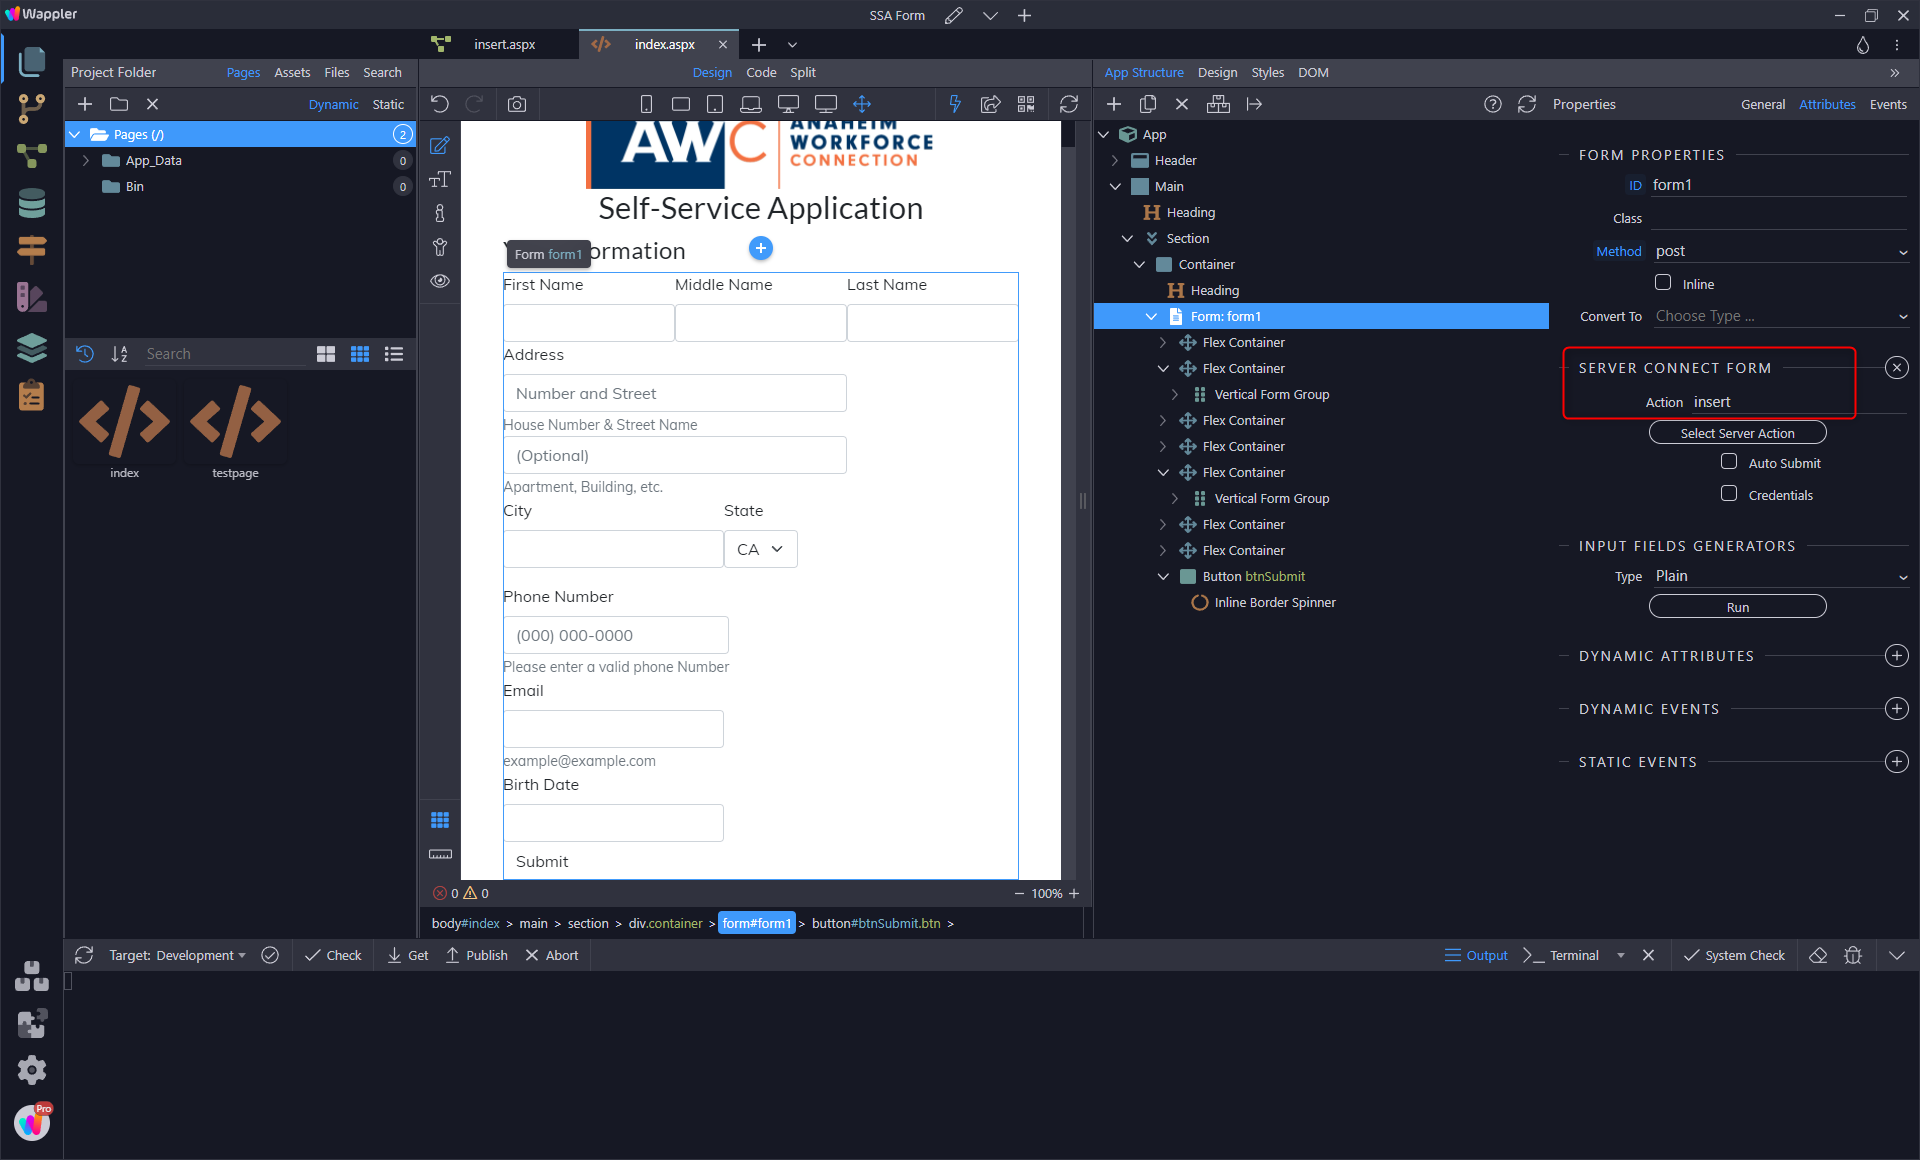The height and width of the screenshot is (1160, 1920).
Task: Click the Select Server Action button
Action: pos(1737,433)
